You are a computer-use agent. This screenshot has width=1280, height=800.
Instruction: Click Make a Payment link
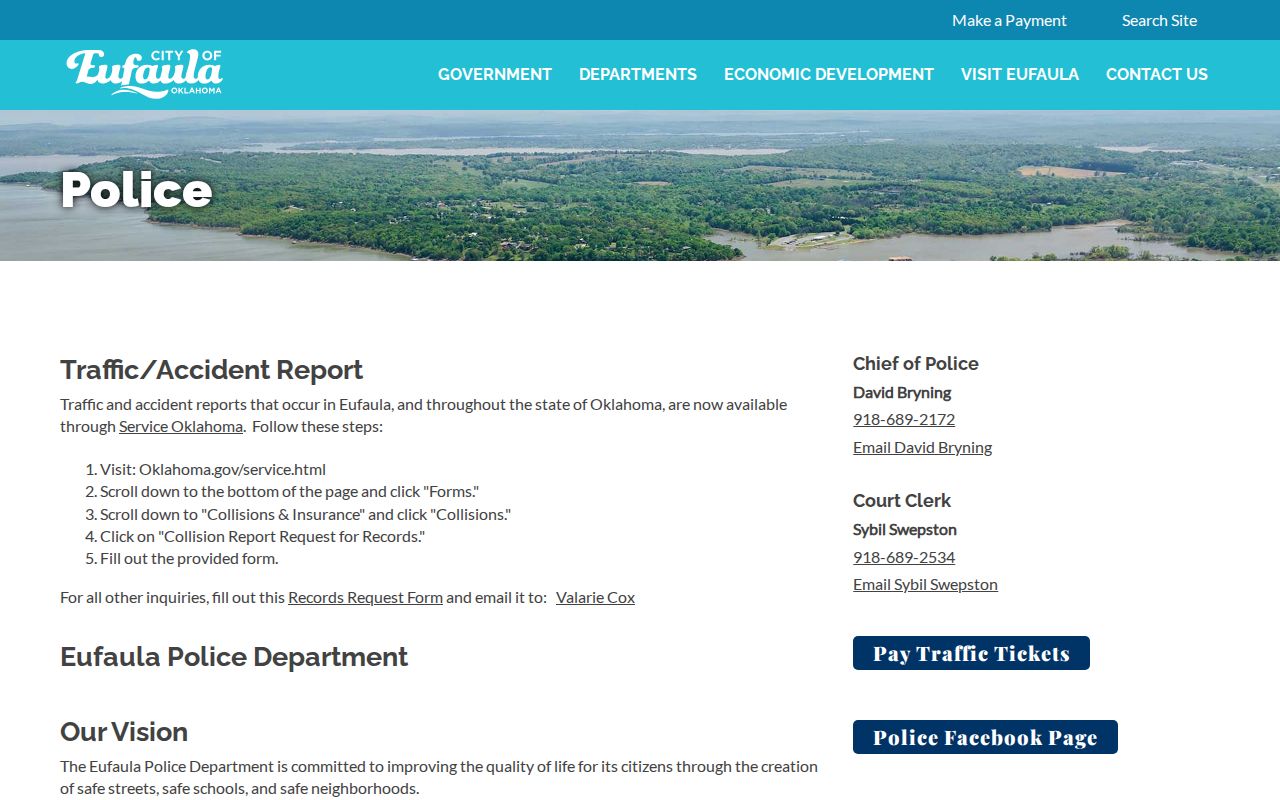[1009, 20]
